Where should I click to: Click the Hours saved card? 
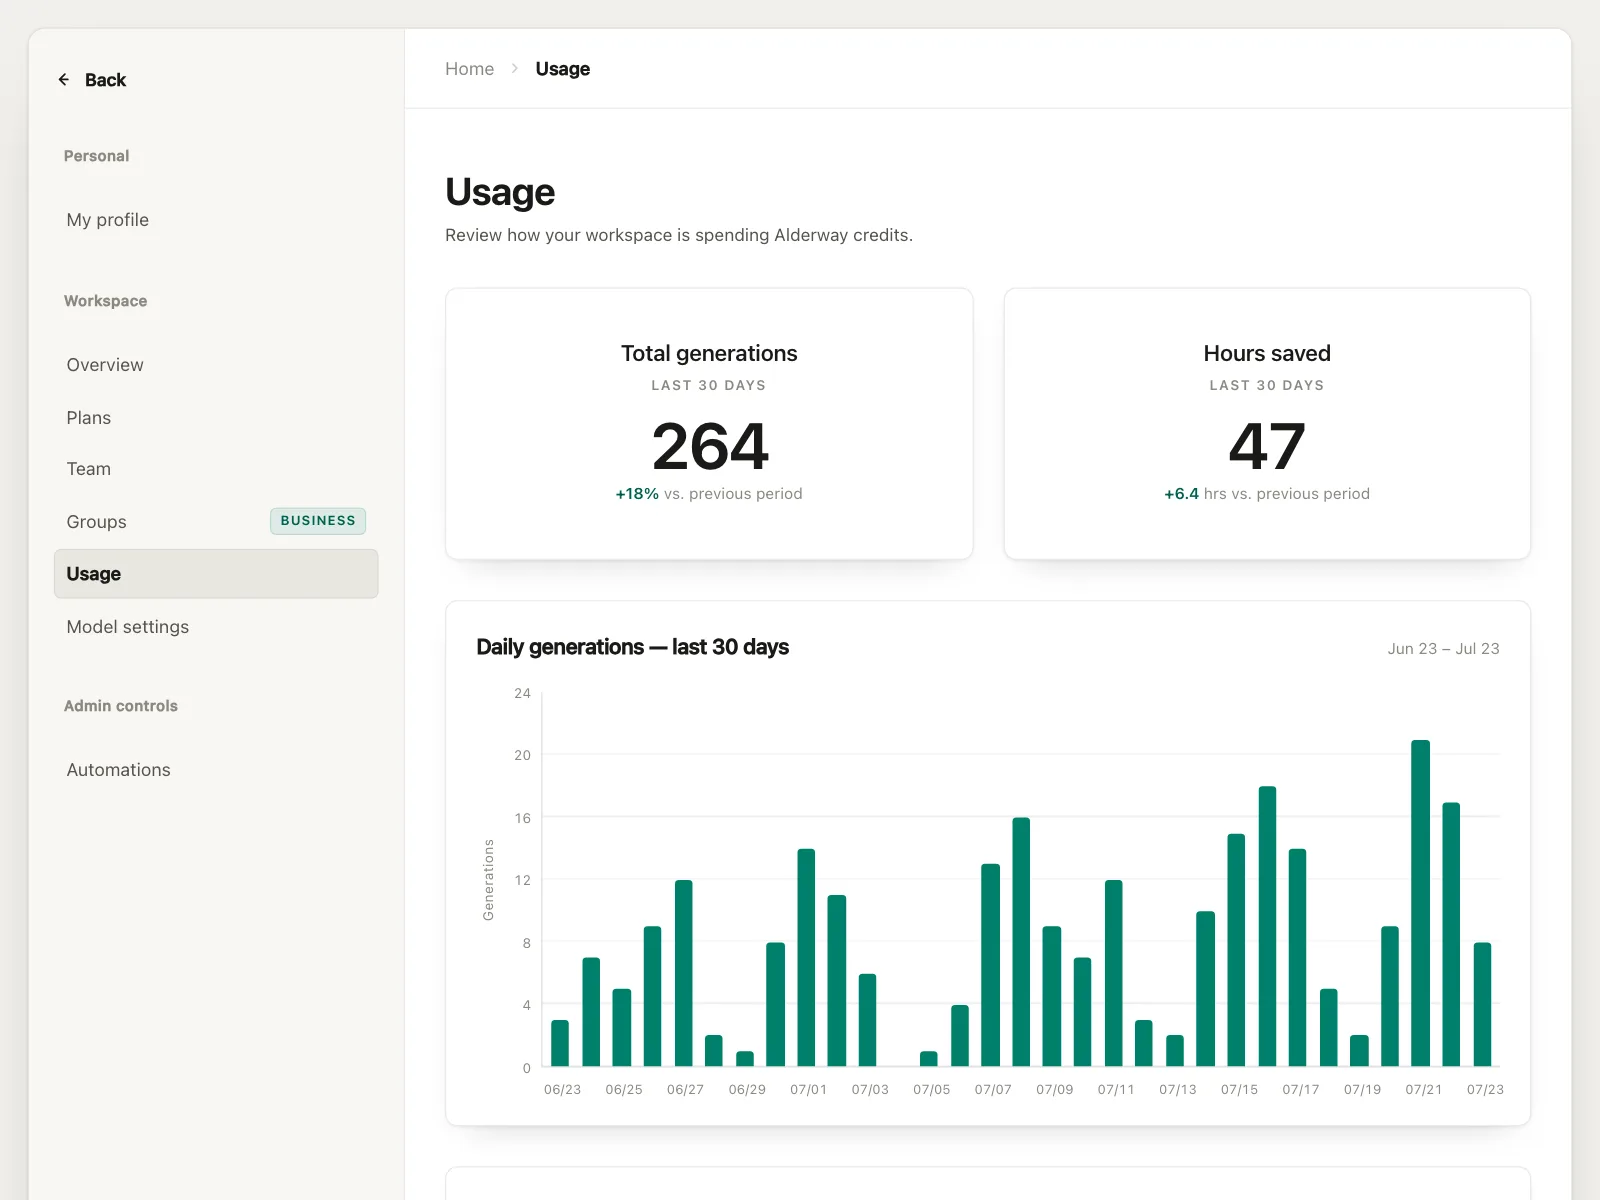[1267, 424]
